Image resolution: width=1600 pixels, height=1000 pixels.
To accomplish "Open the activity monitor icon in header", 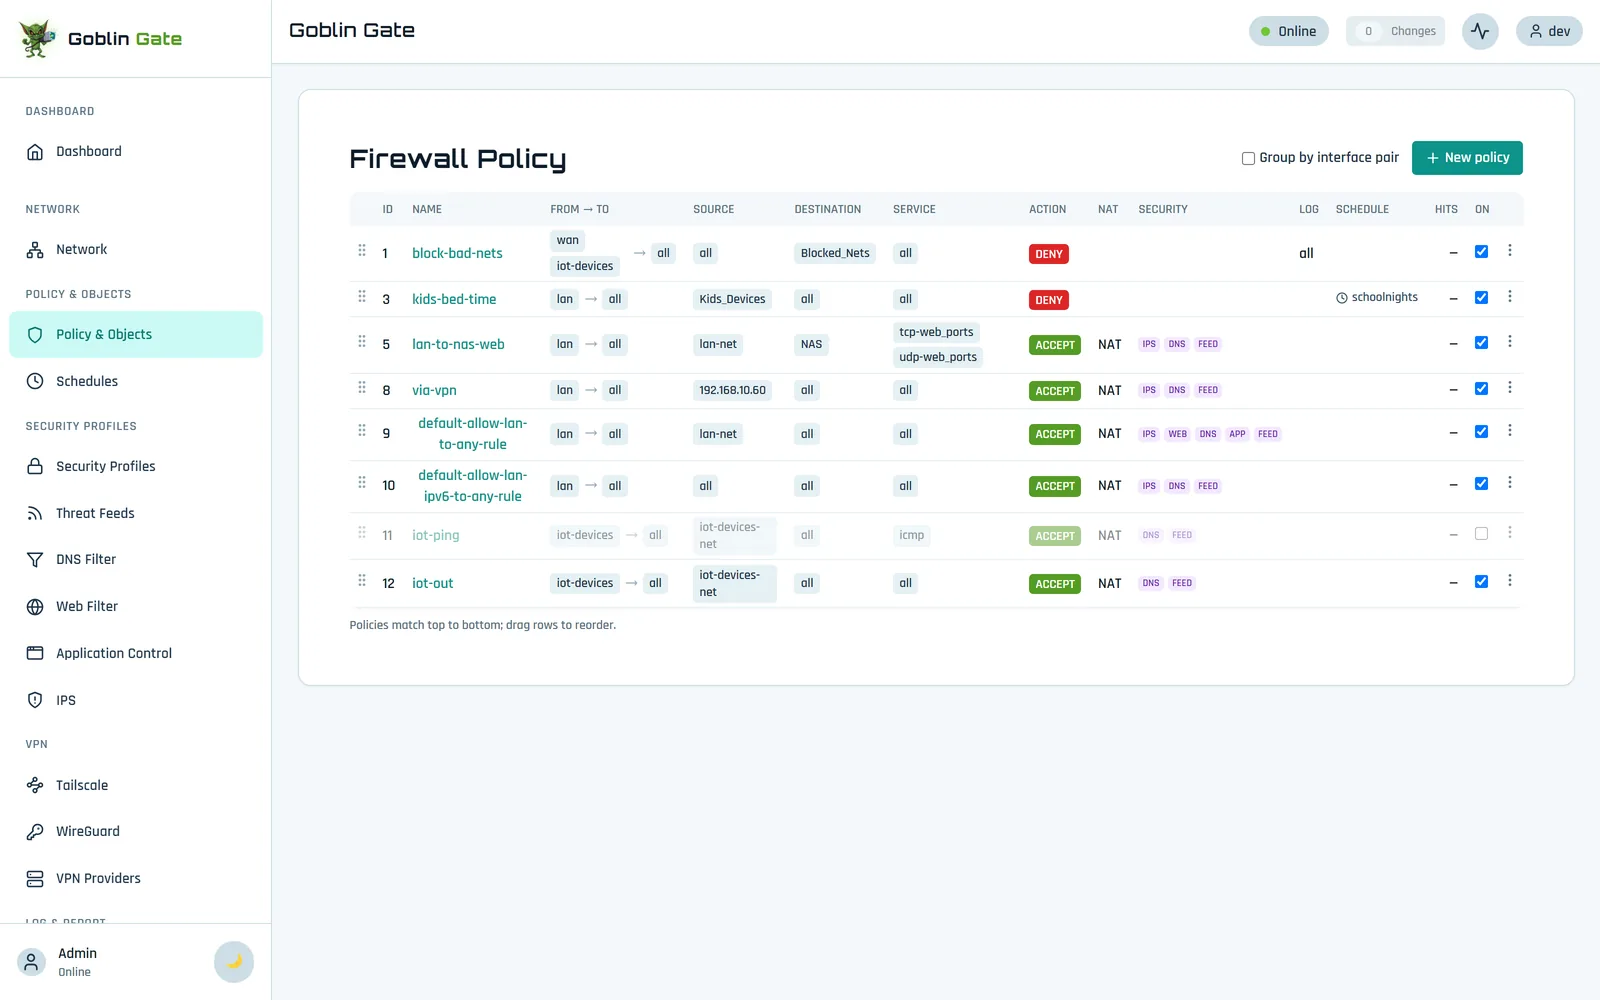I will (1480, 31).
